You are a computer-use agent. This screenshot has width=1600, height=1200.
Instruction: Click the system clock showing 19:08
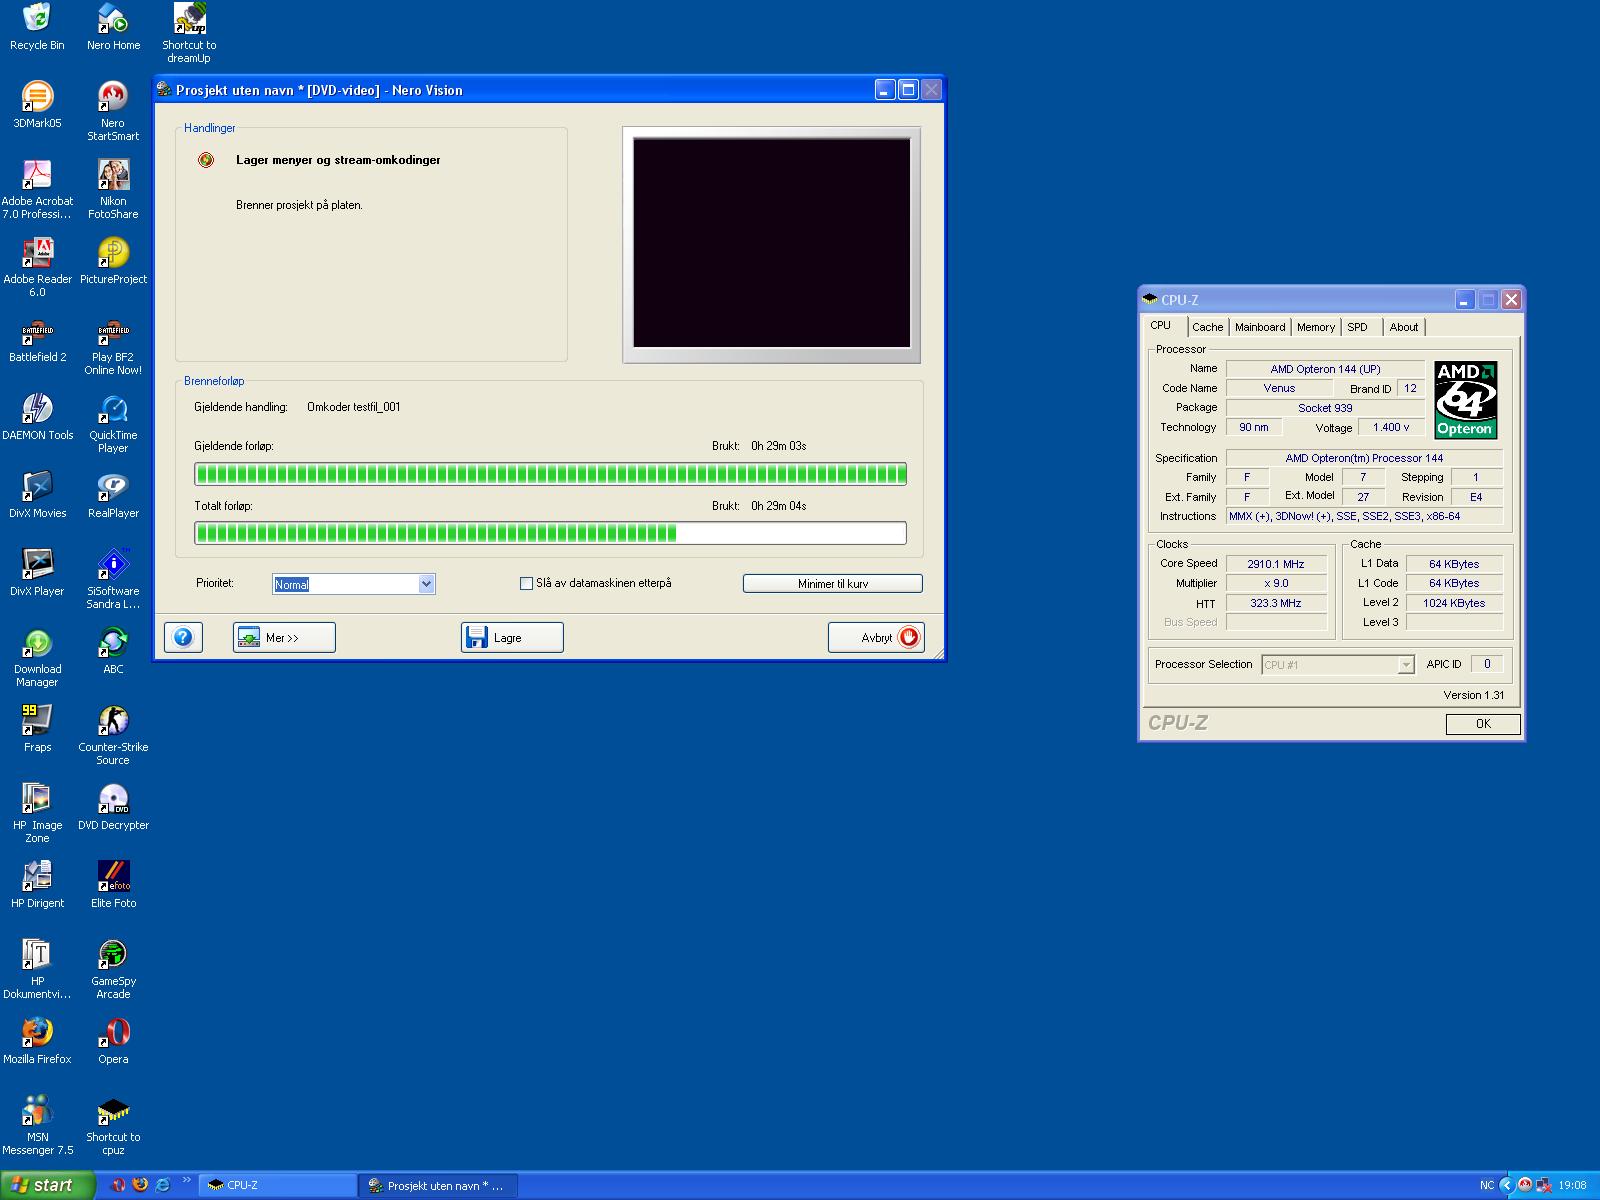[x=1572, y=1185]
